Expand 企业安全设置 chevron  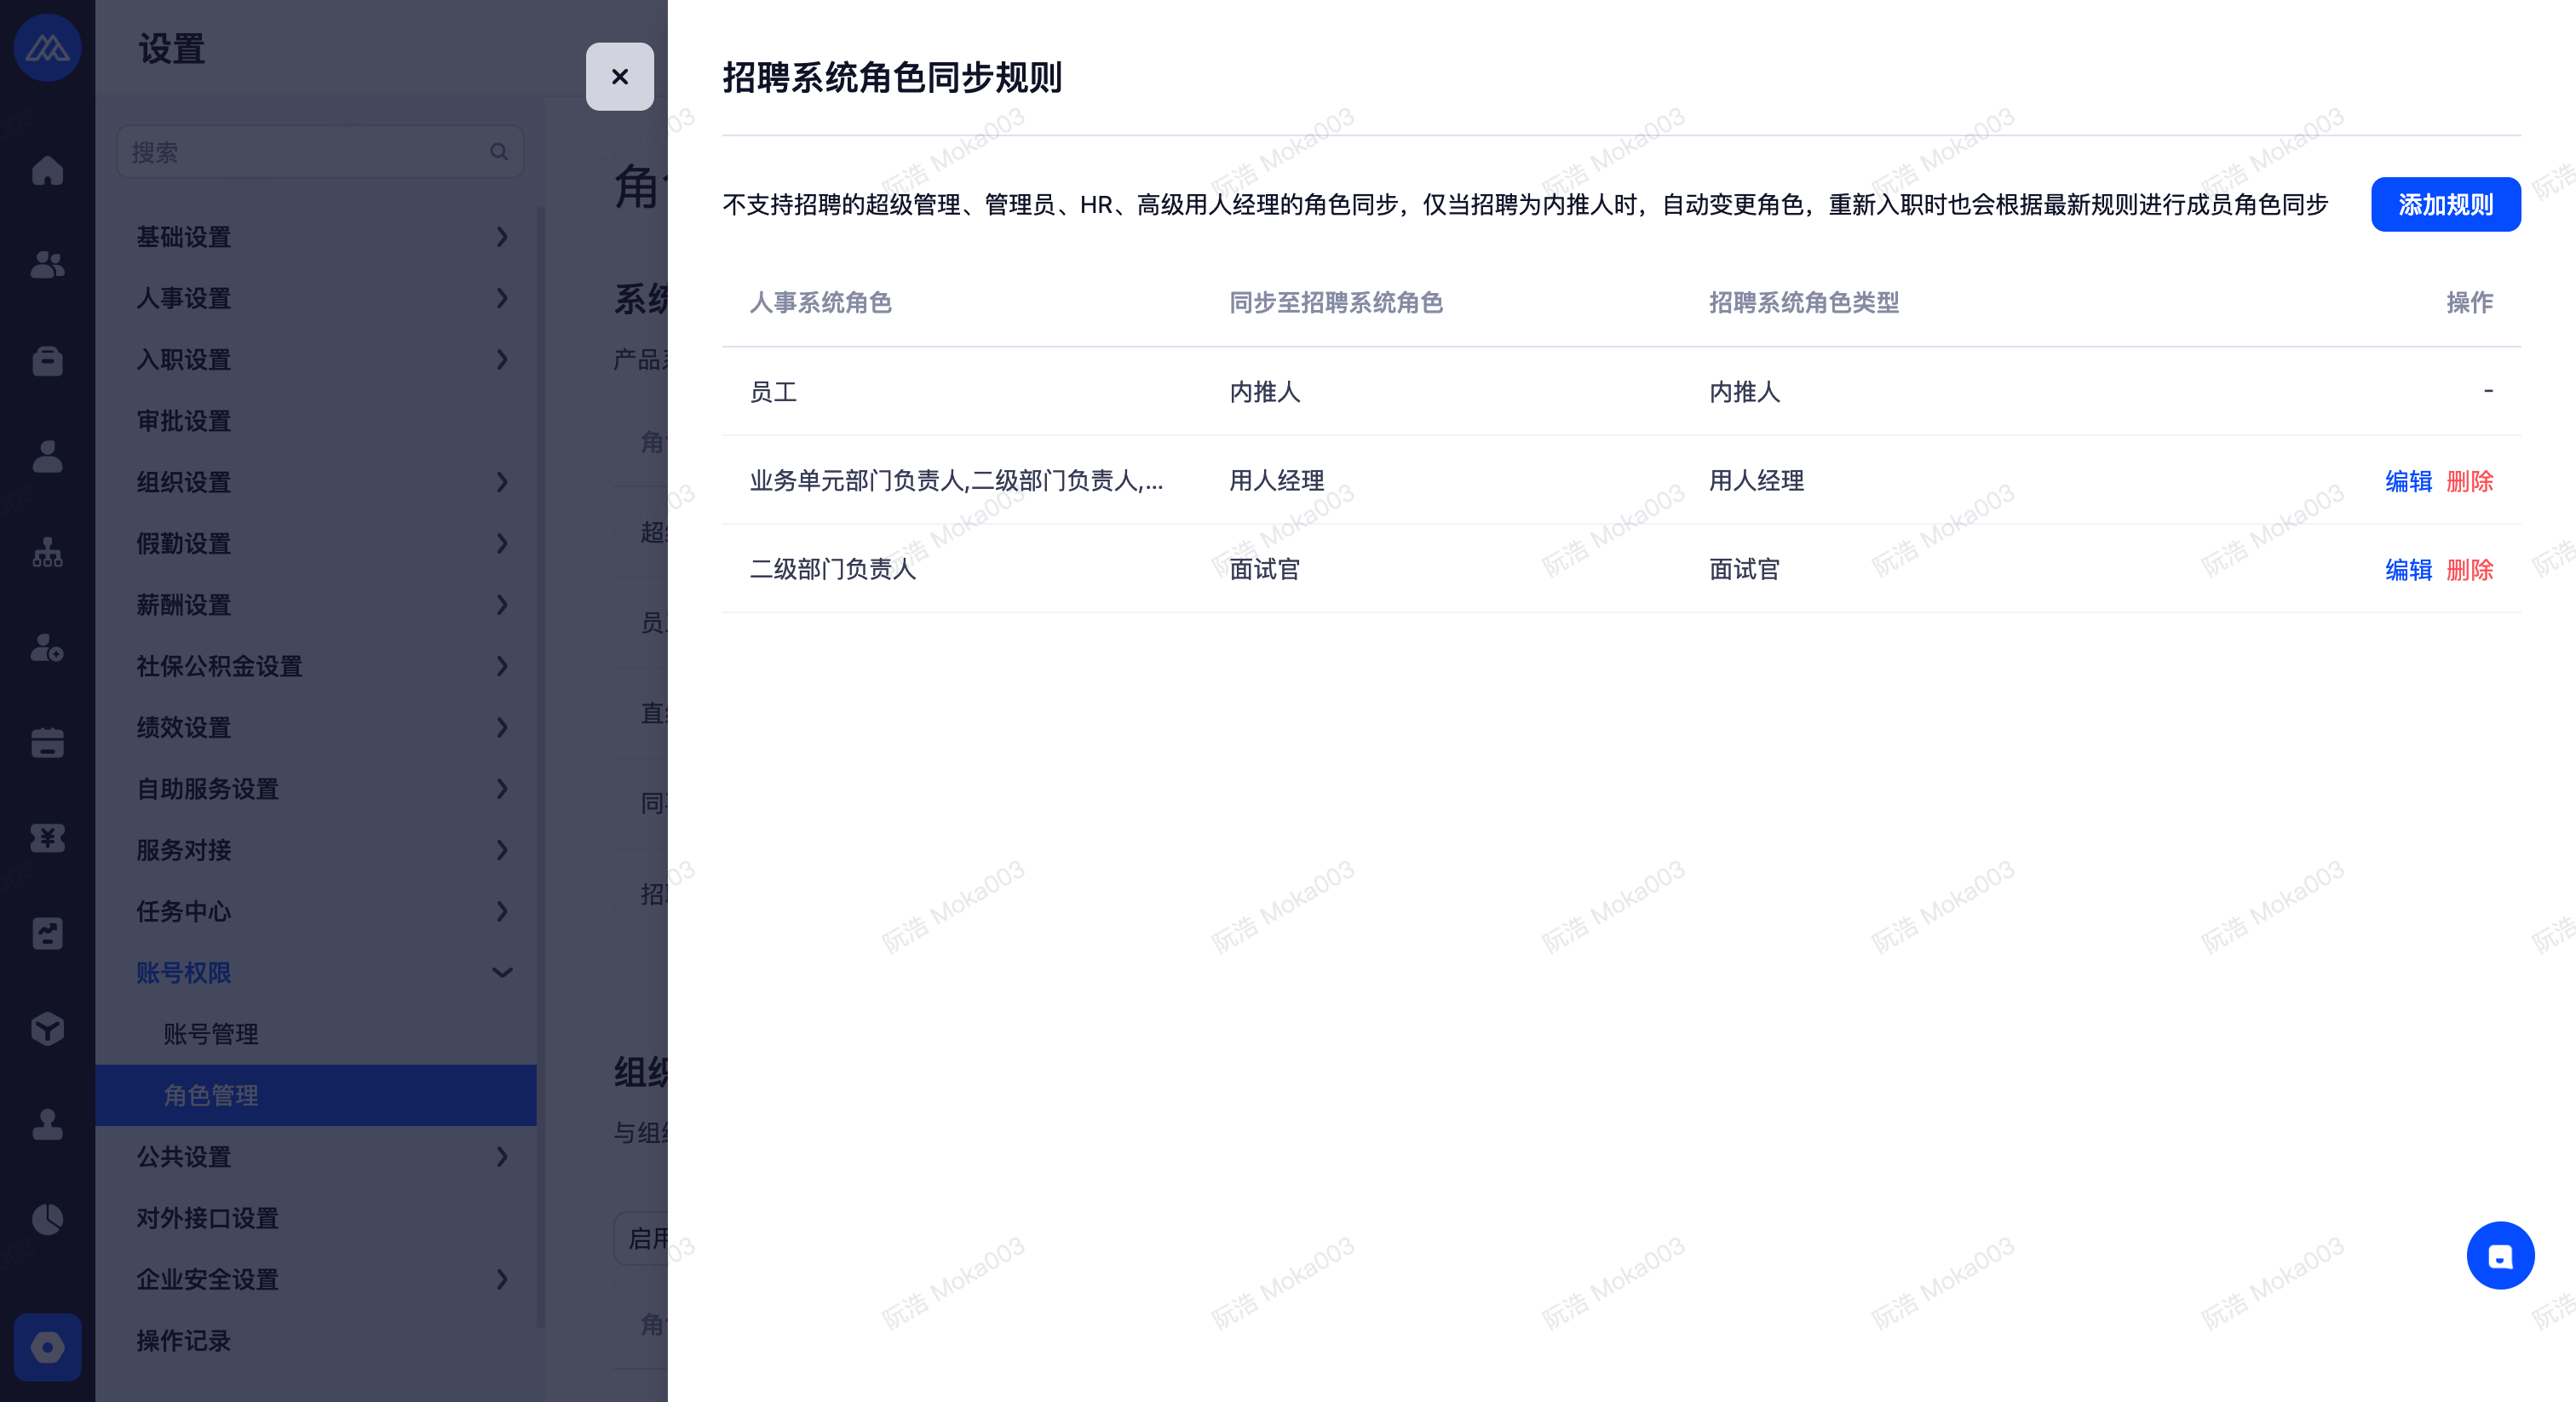pyautogui.click(x=502, y=1279)
